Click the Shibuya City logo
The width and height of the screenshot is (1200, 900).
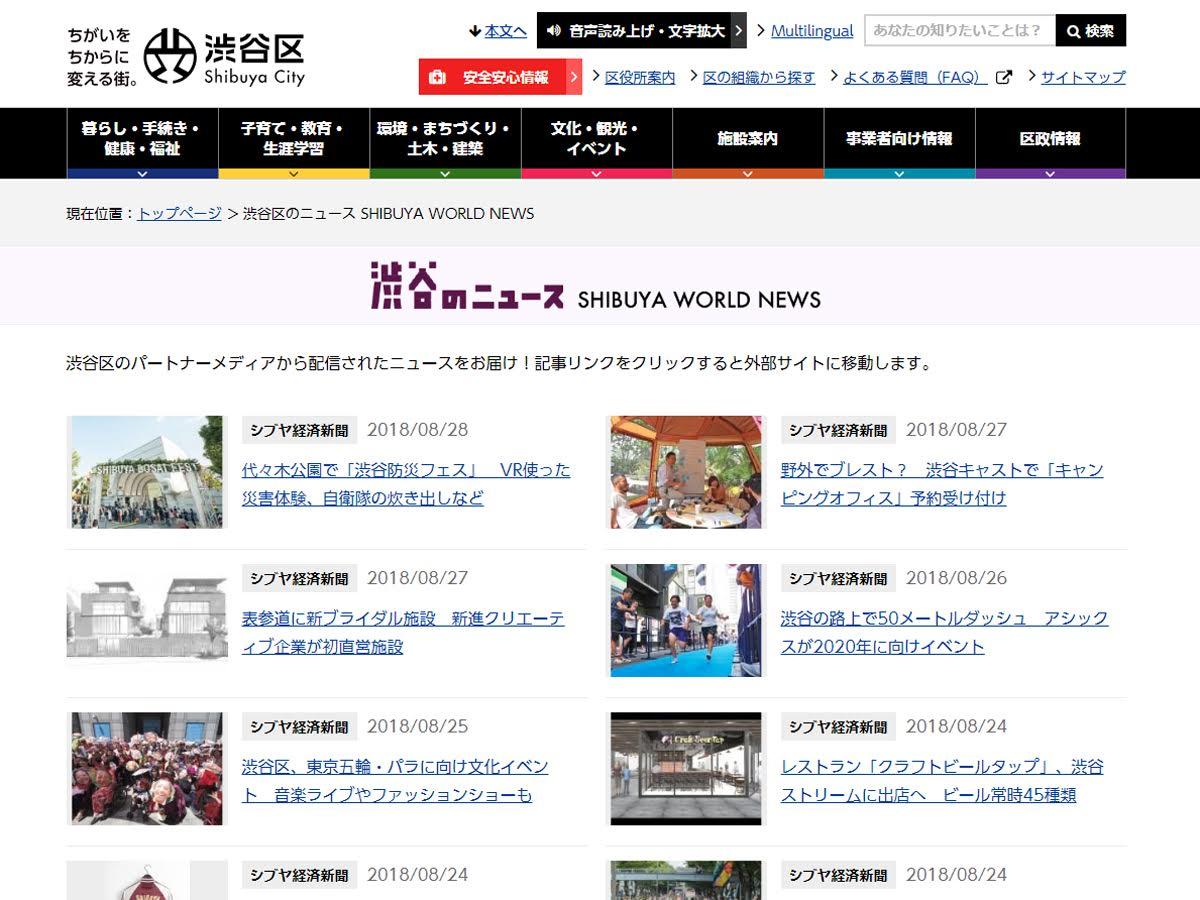click(186, 57)
